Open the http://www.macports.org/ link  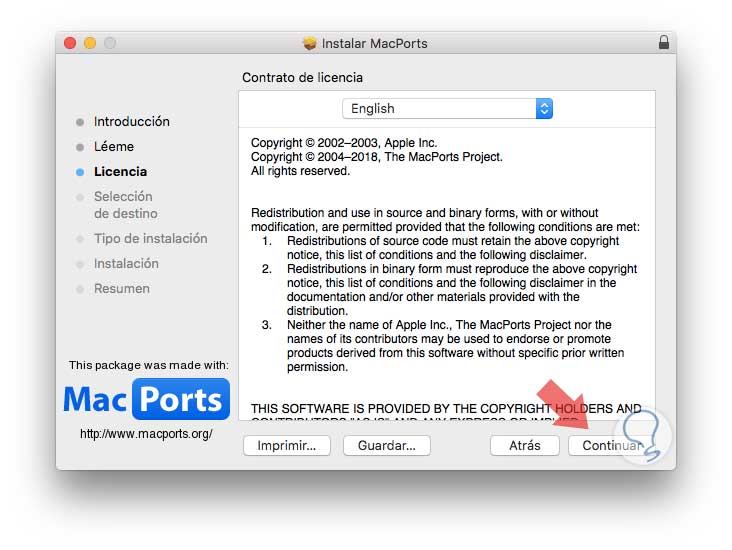[146, 434]
